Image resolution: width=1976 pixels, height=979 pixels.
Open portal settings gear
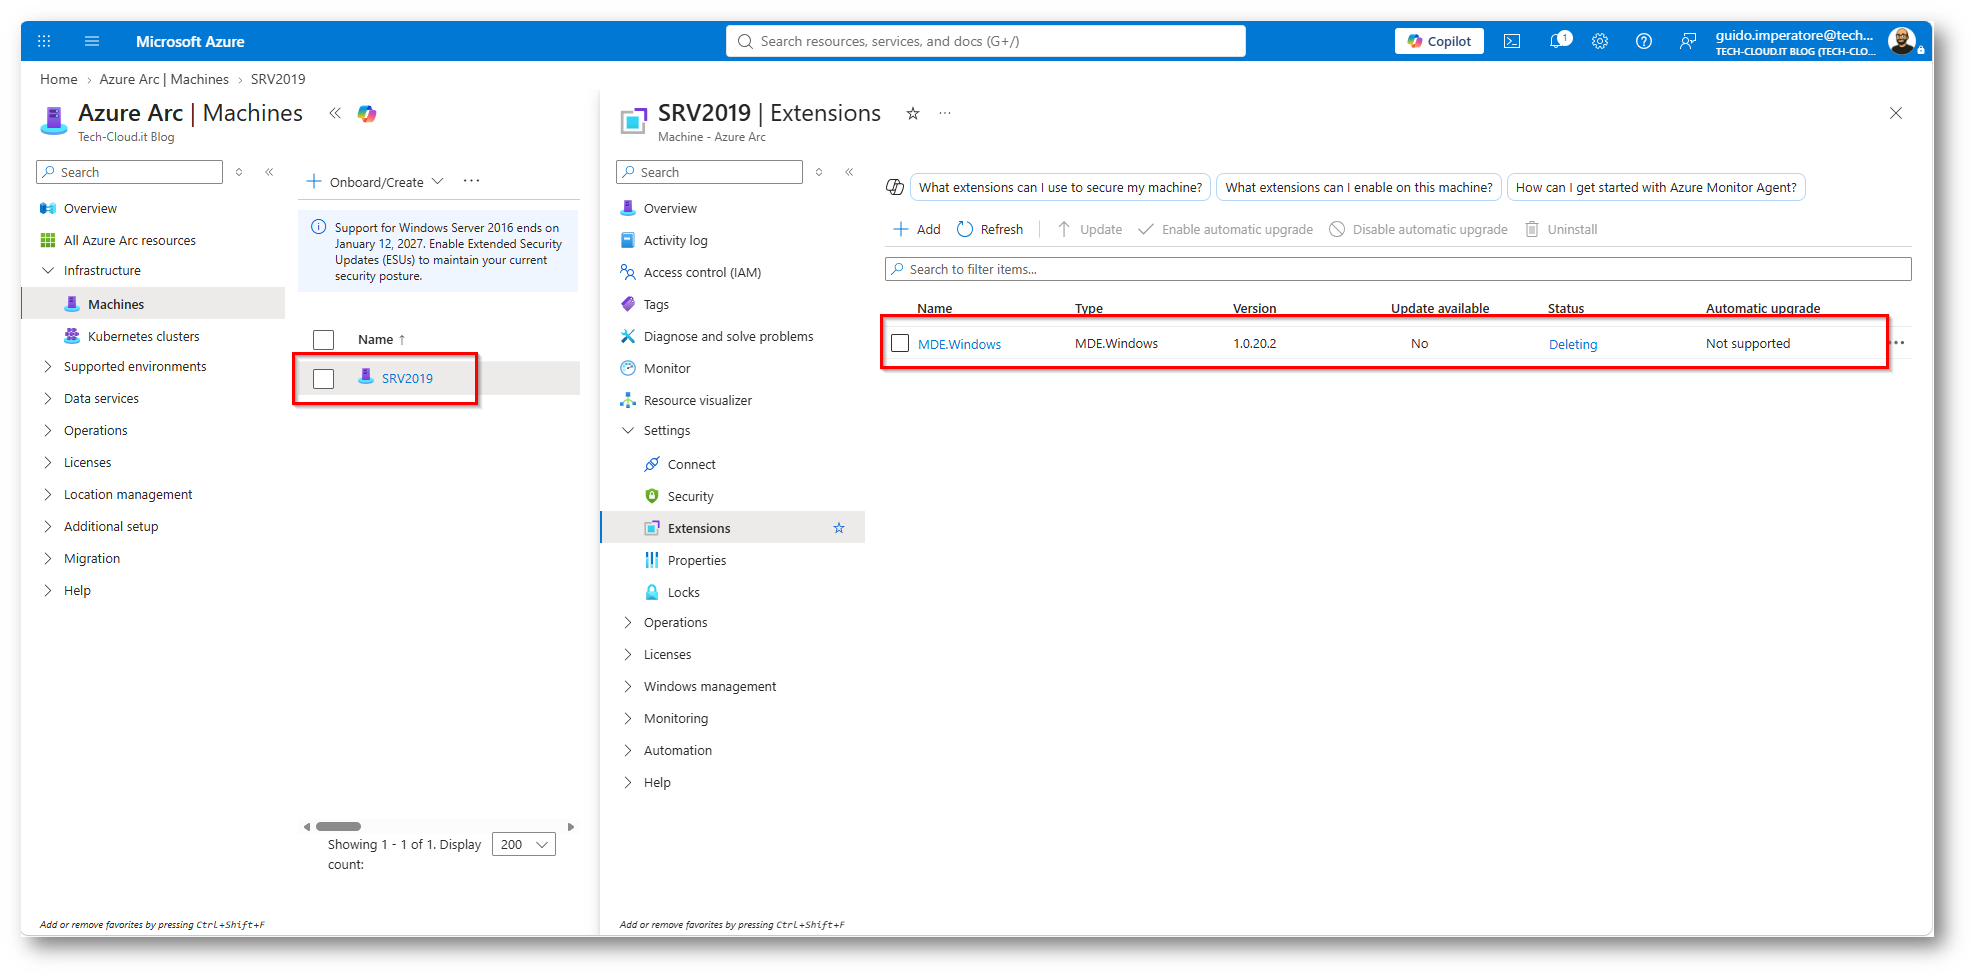(x=1600, y=41)
